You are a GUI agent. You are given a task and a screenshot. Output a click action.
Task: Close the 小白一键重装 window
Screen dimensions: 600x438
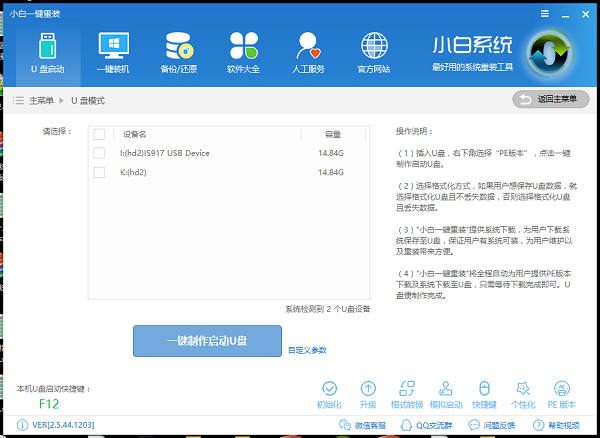[x=585, y=14]
